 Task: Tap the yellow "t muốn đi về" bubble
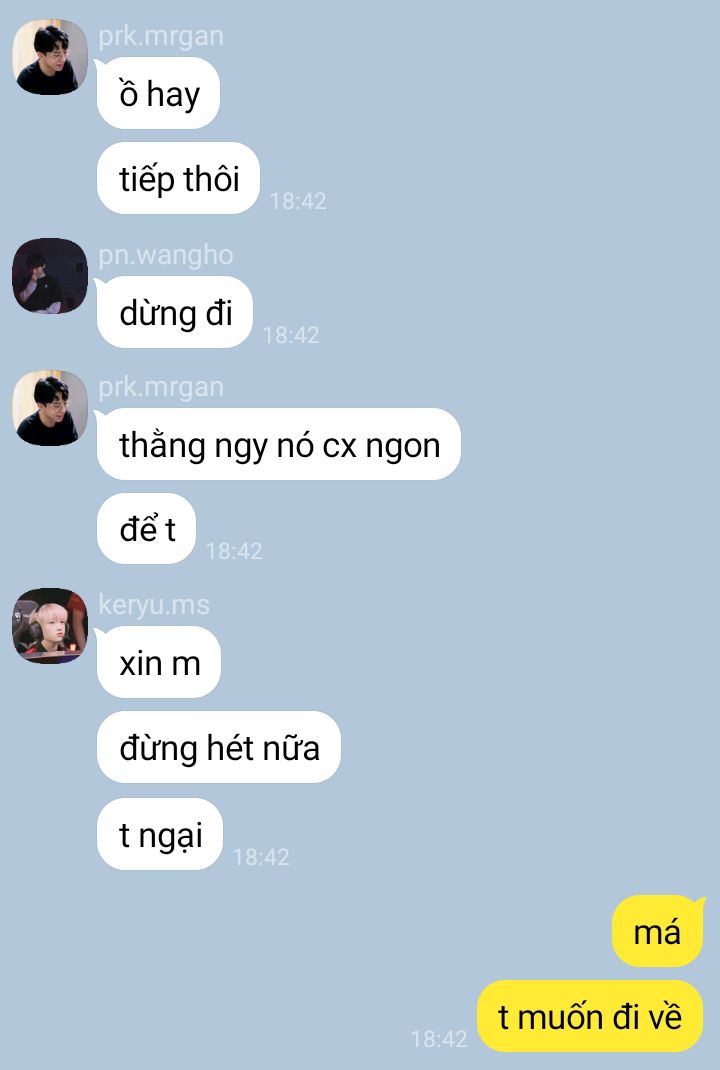[x=590, y=1016]
